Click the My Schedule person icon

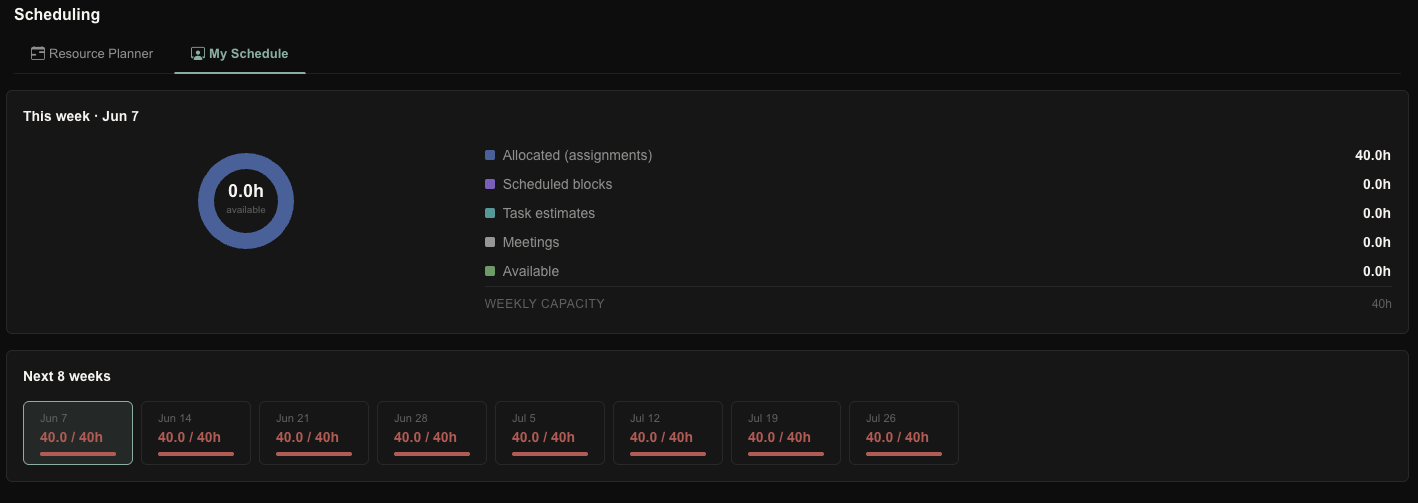[198, 54]
